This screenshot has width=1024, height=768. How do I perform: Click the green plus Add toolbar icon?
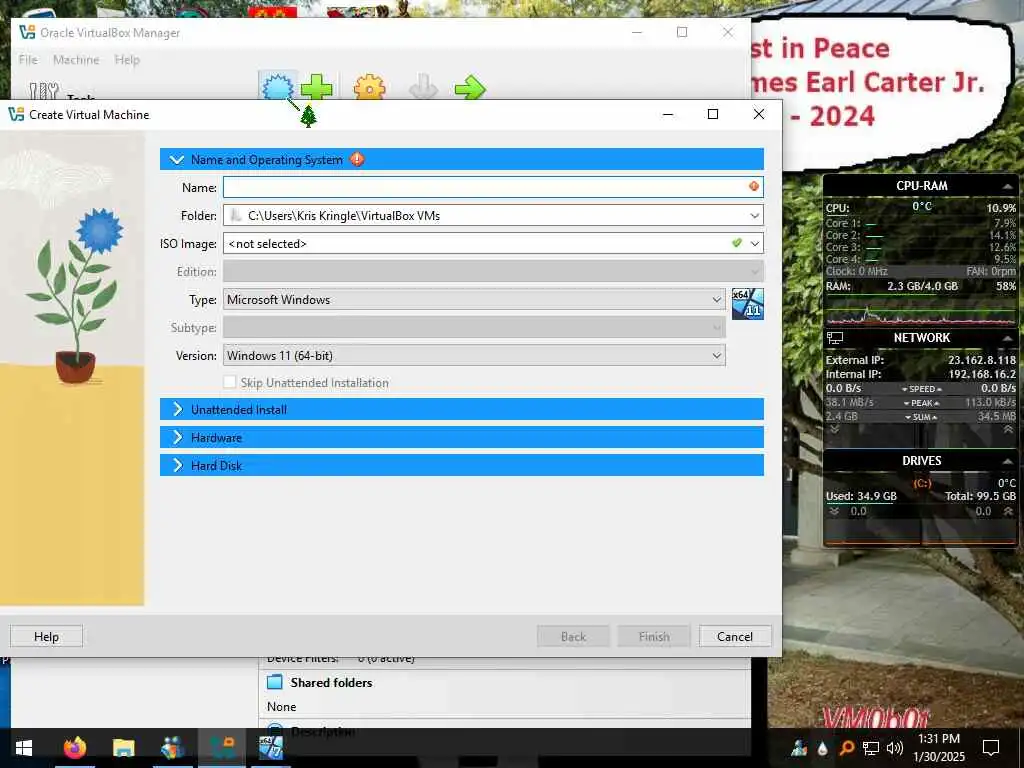(317, 87)
